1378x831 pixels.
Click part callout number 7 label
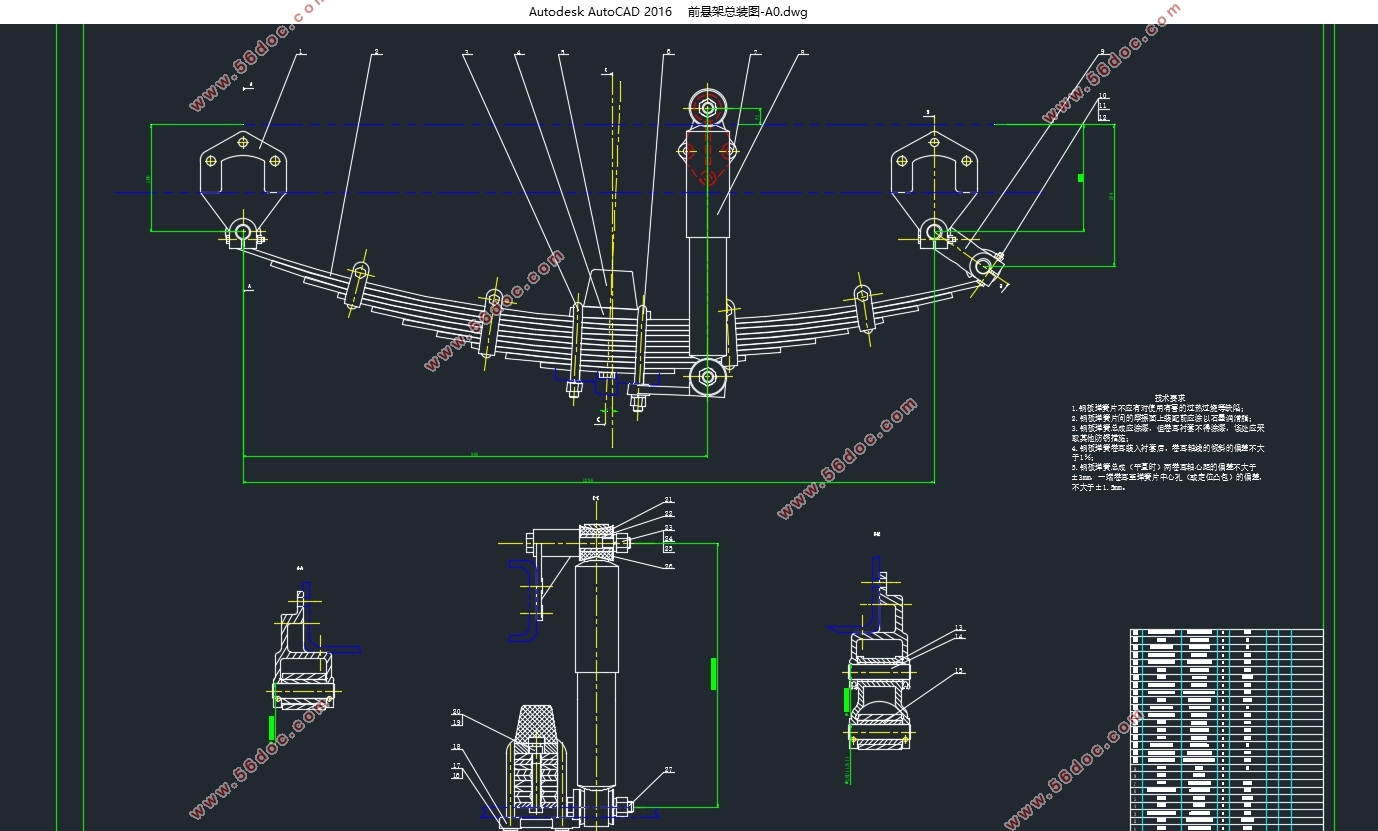755,52
